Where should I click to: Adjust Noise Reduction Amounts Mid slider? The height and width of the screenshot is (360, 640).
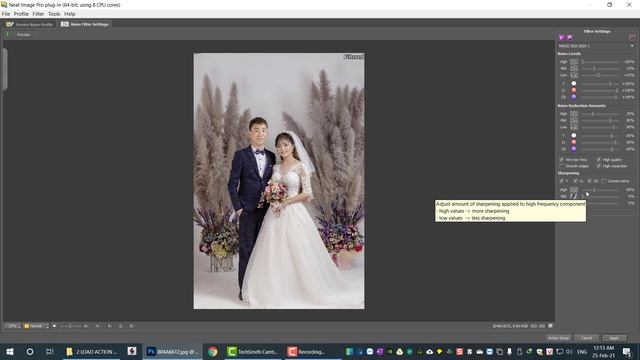(600, 120)
